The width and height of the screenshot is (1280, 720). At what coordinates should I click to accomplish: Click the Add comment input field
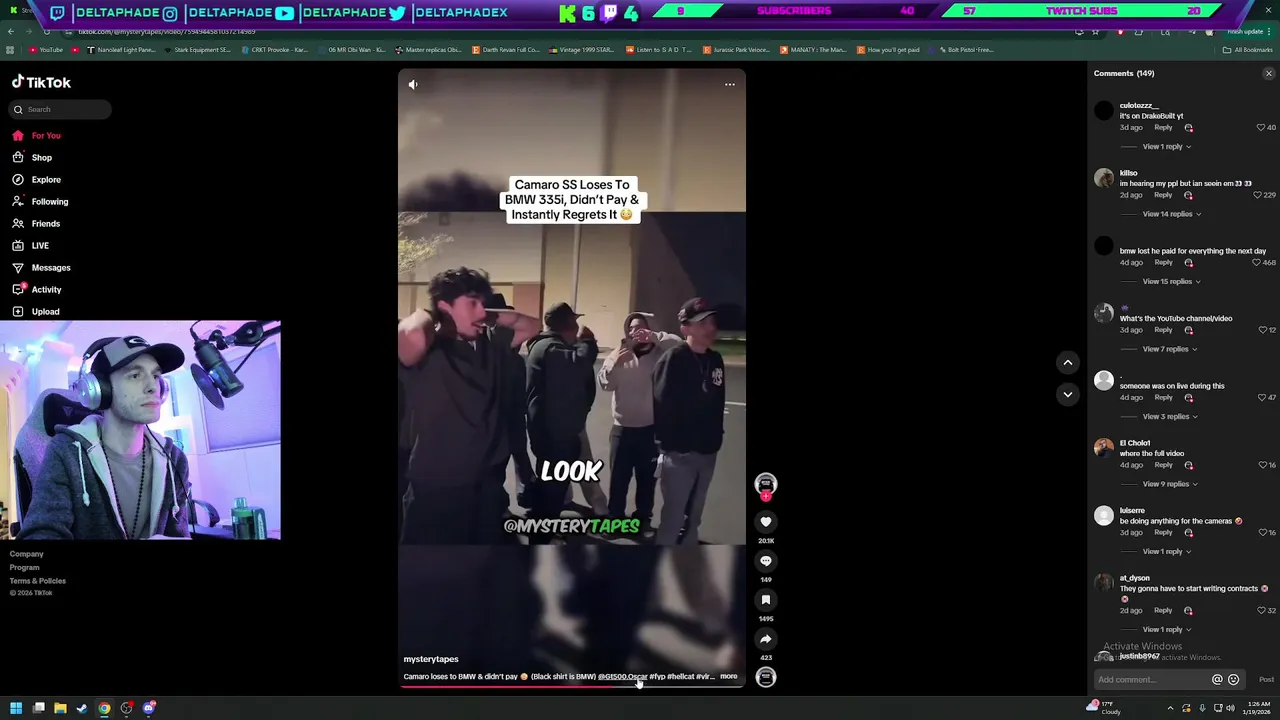pos(1150,680)
